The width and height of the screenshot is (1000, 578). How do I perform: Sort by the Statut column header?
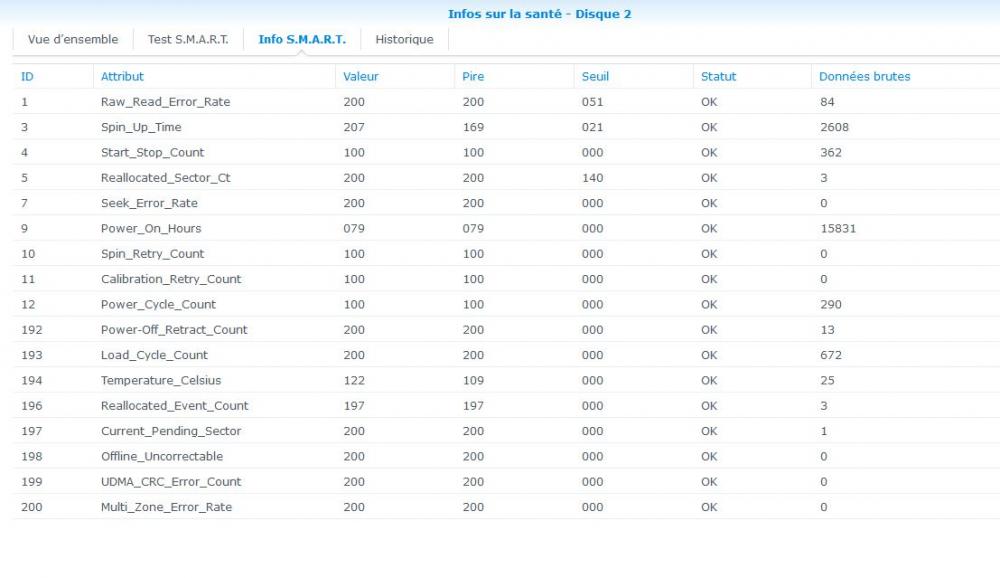(718, 77)
